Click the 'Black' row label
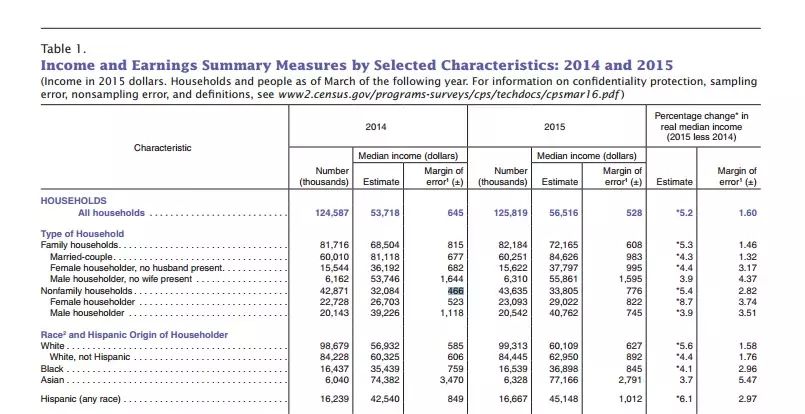 pyautogui.click(x=52, y=369)
